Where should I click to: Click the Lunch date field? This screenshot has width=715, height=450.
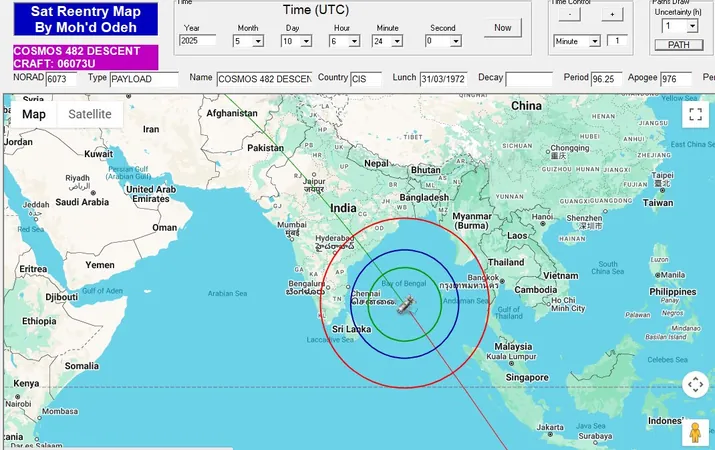443,79
